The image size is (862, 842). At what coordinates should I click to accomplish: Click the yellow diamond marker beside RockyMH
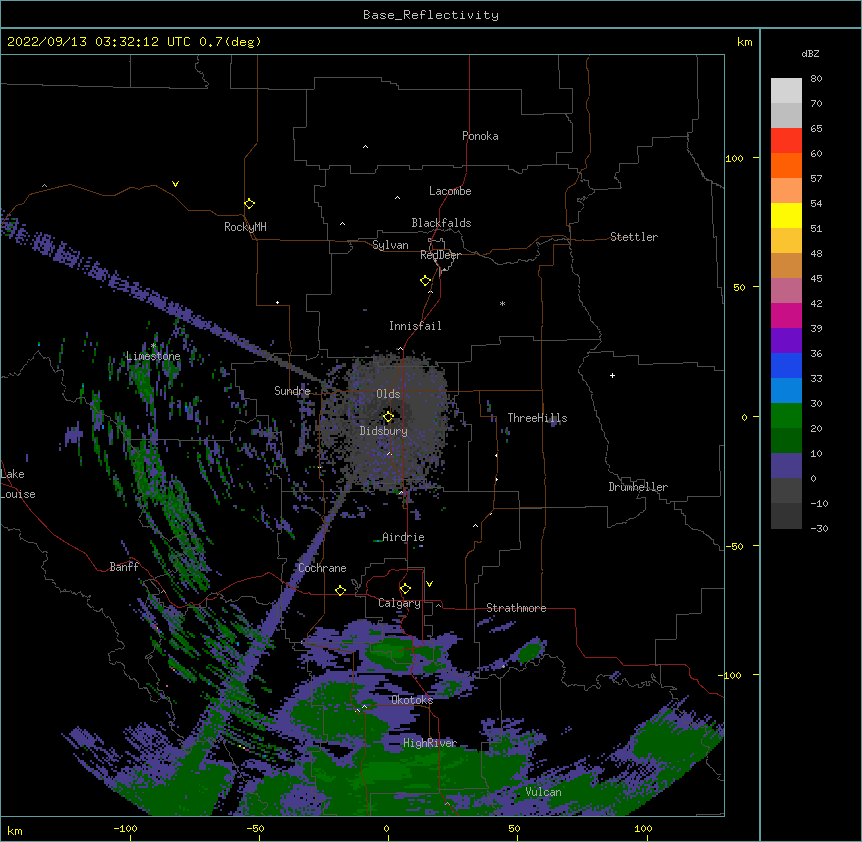click(x=249, y=204)
